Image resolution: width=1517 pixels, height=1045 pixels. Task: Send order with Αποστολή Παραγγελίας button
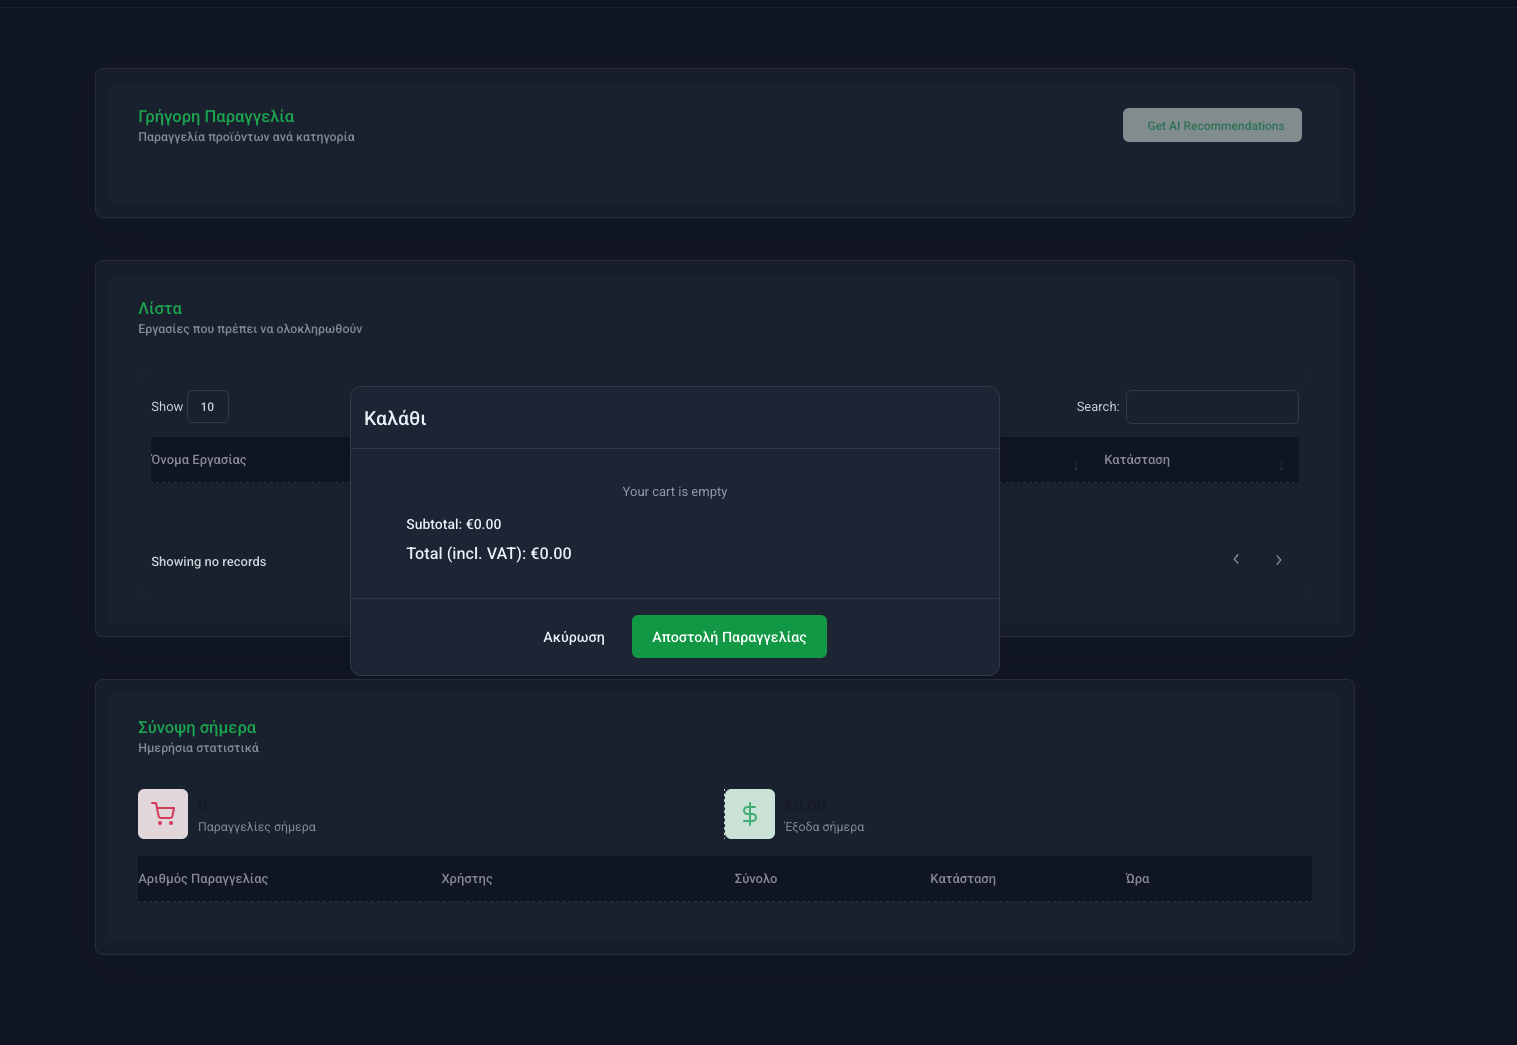pos(729,637)
